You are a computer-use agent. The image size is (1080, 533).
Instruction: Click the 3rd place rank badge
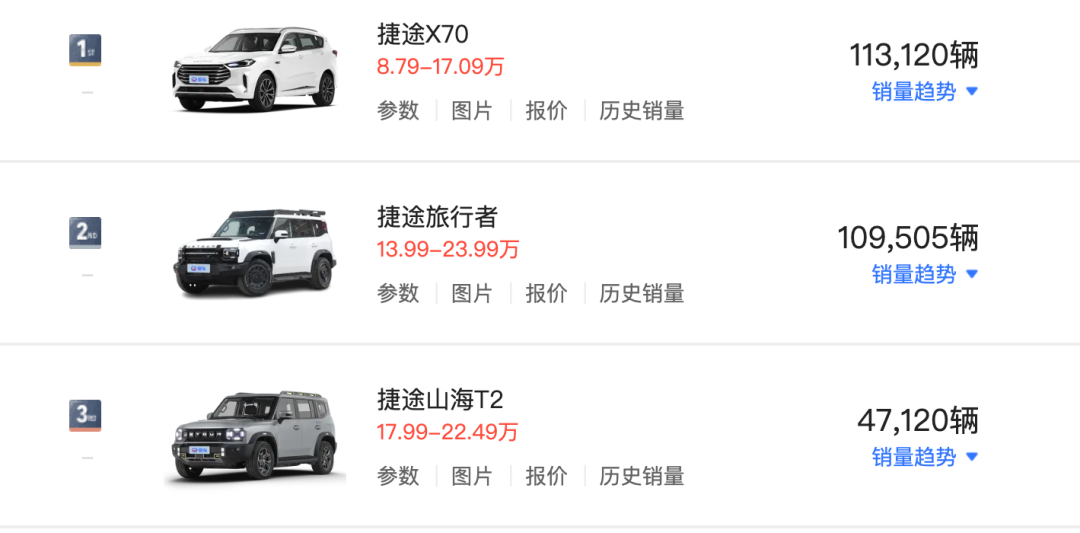tap(85, 415)
